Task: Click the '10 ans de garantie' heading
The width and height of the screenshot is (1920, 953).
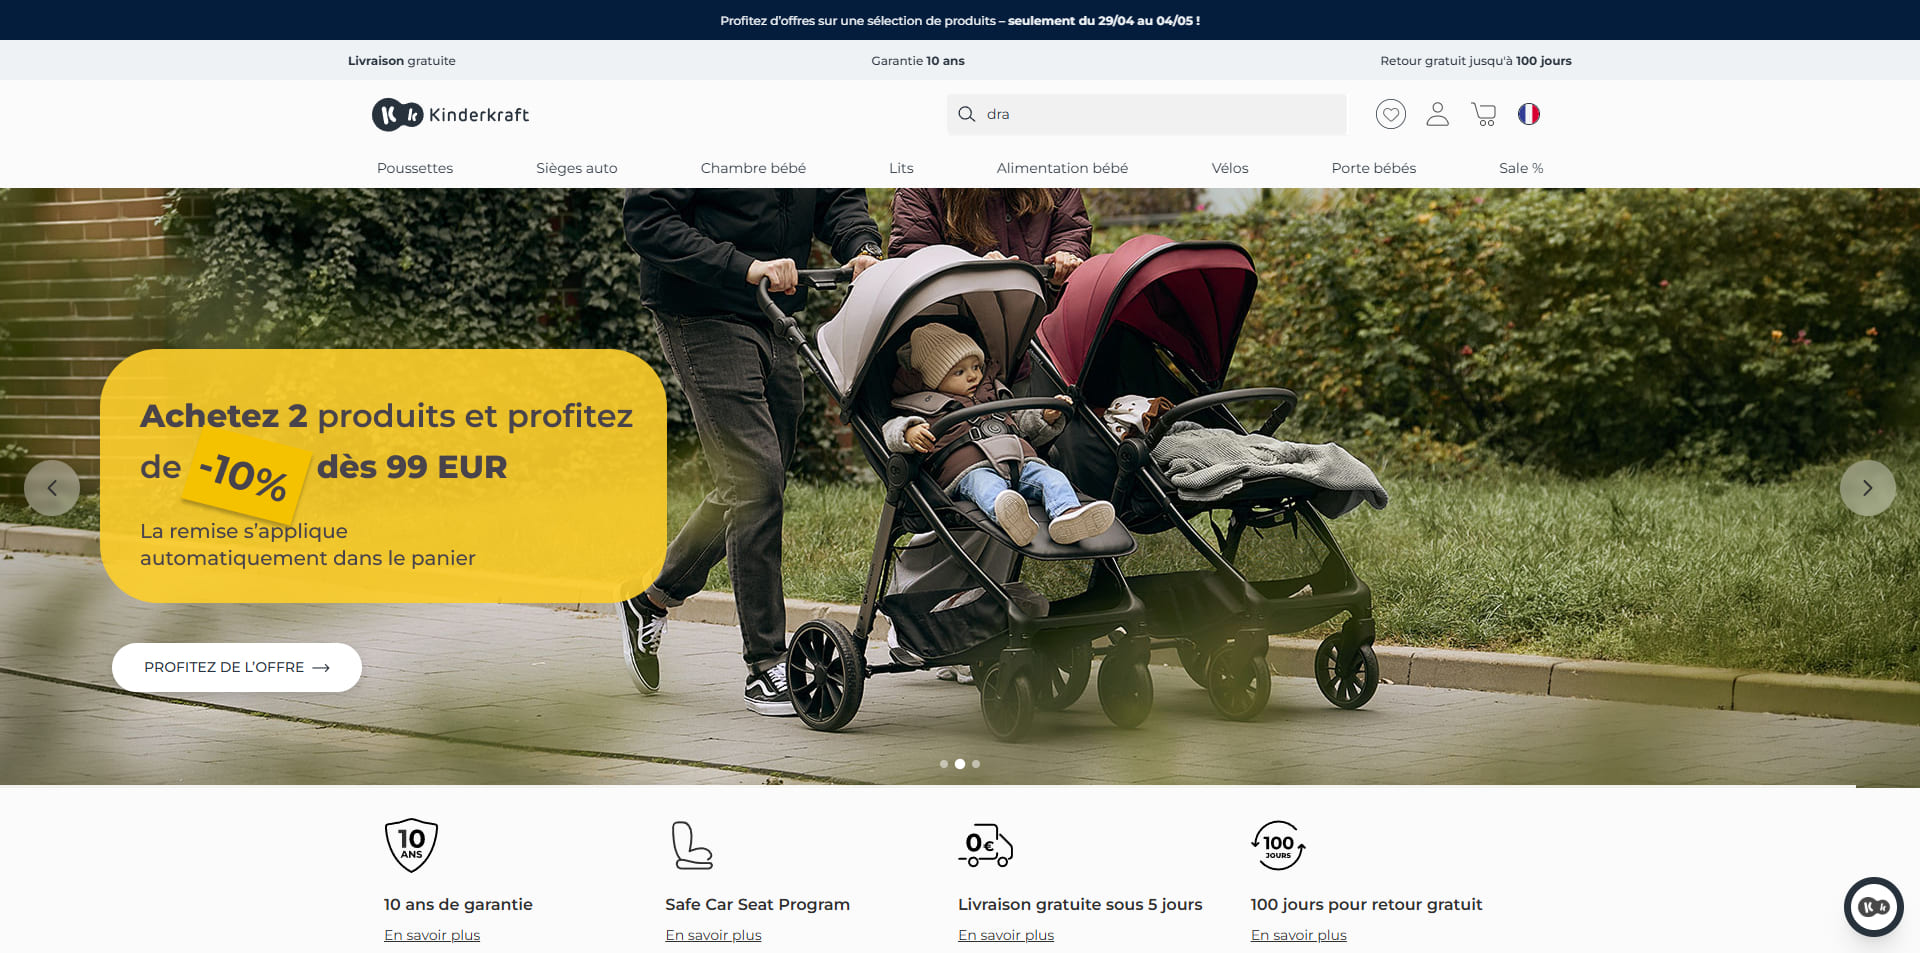Action: point(458,904)
